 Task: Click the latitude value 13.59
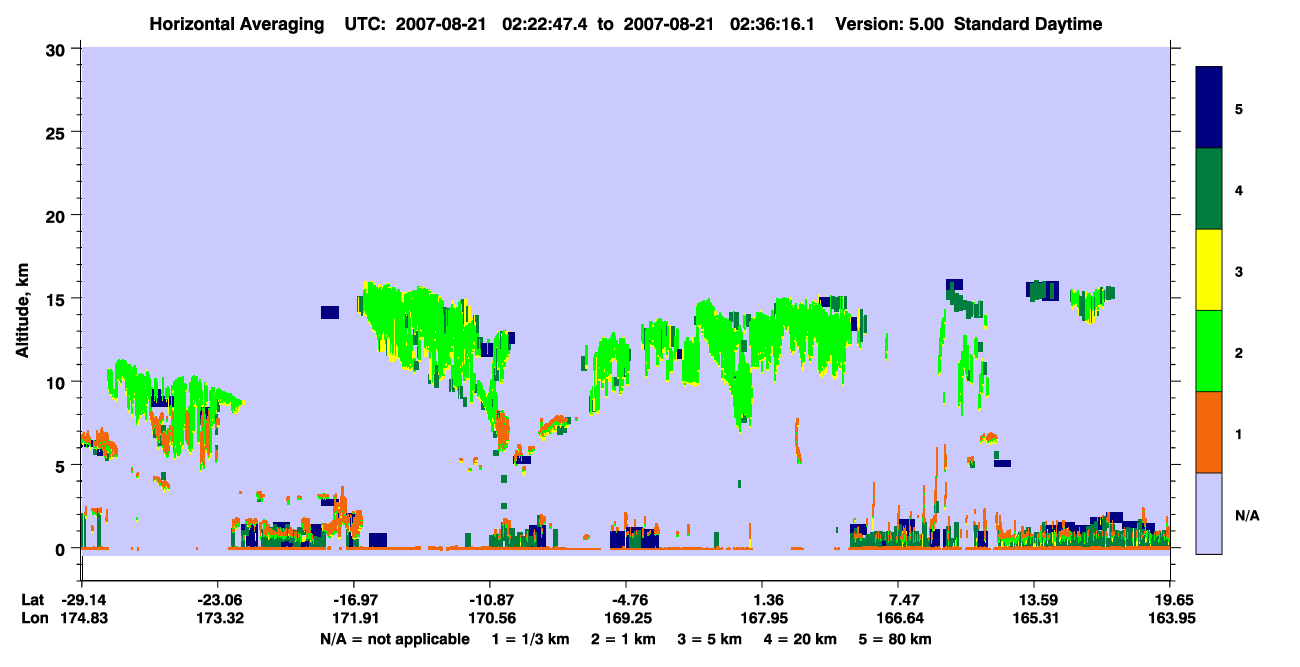tap(1034, 600)
